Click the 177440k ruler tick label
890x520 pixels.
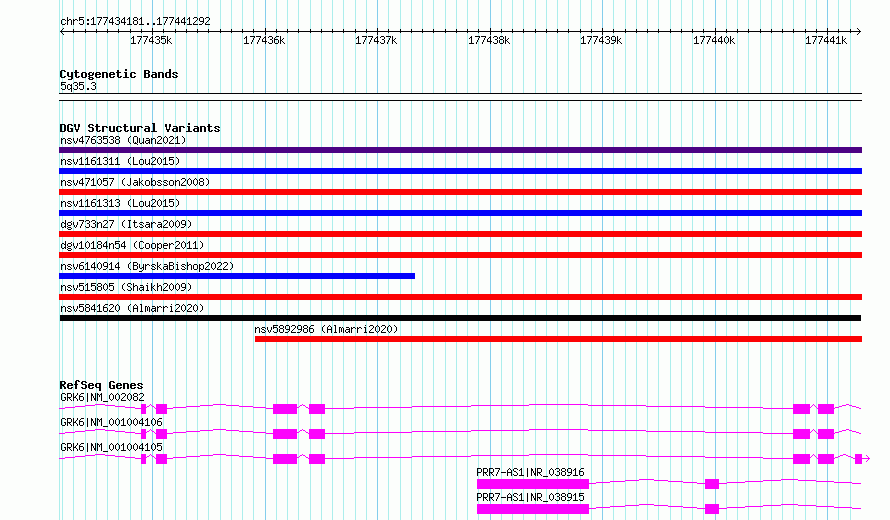[714, 40]
